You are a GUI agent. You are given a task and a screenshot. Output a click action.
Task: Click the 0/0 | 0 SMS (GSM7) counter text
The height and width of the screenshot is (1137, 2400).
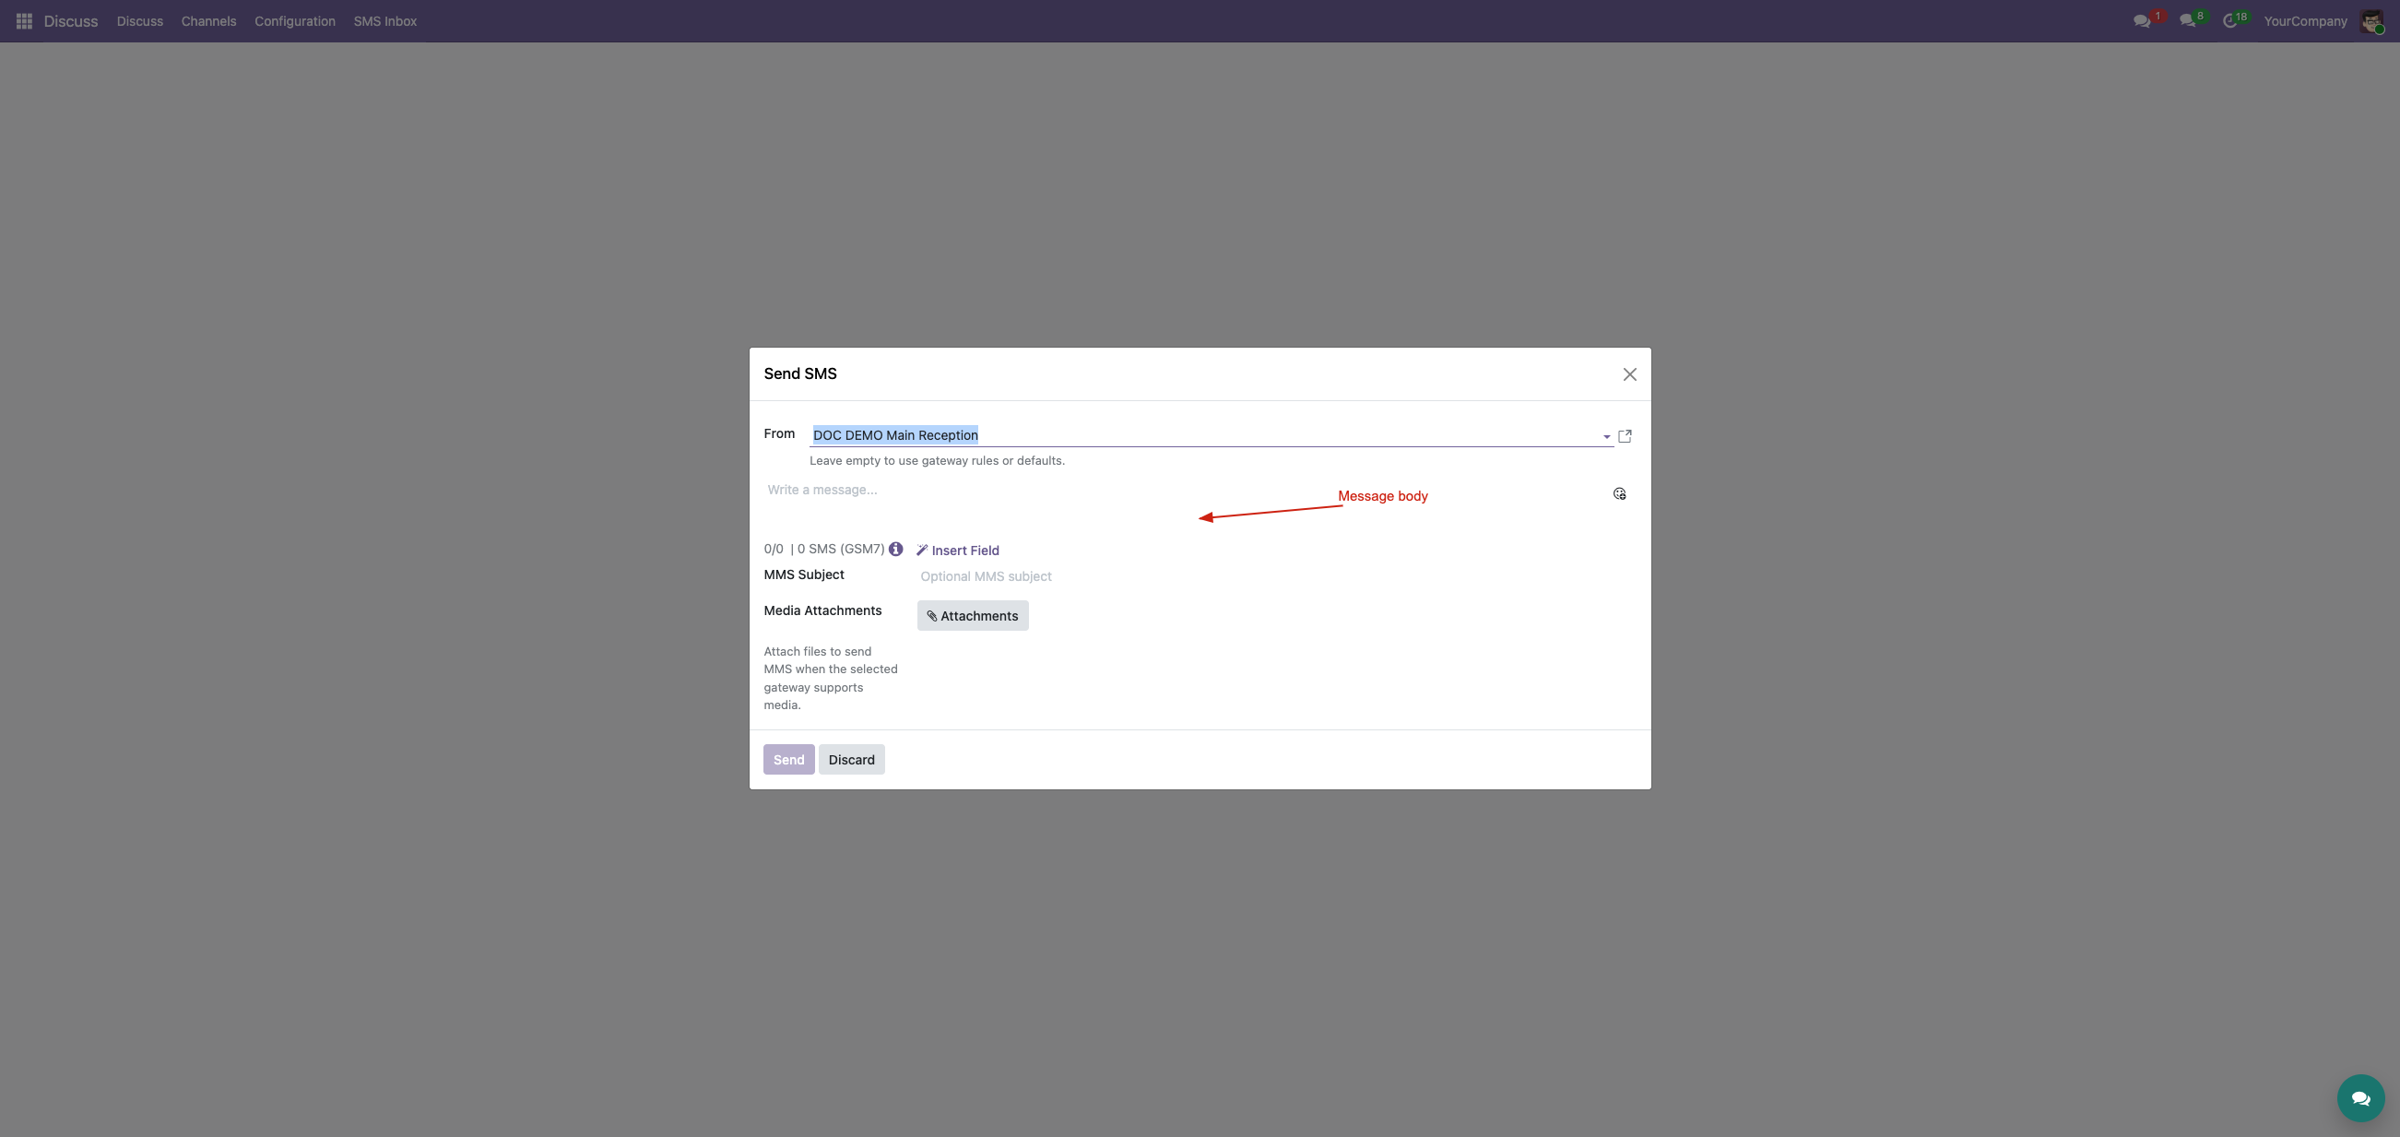pos(824,549)
